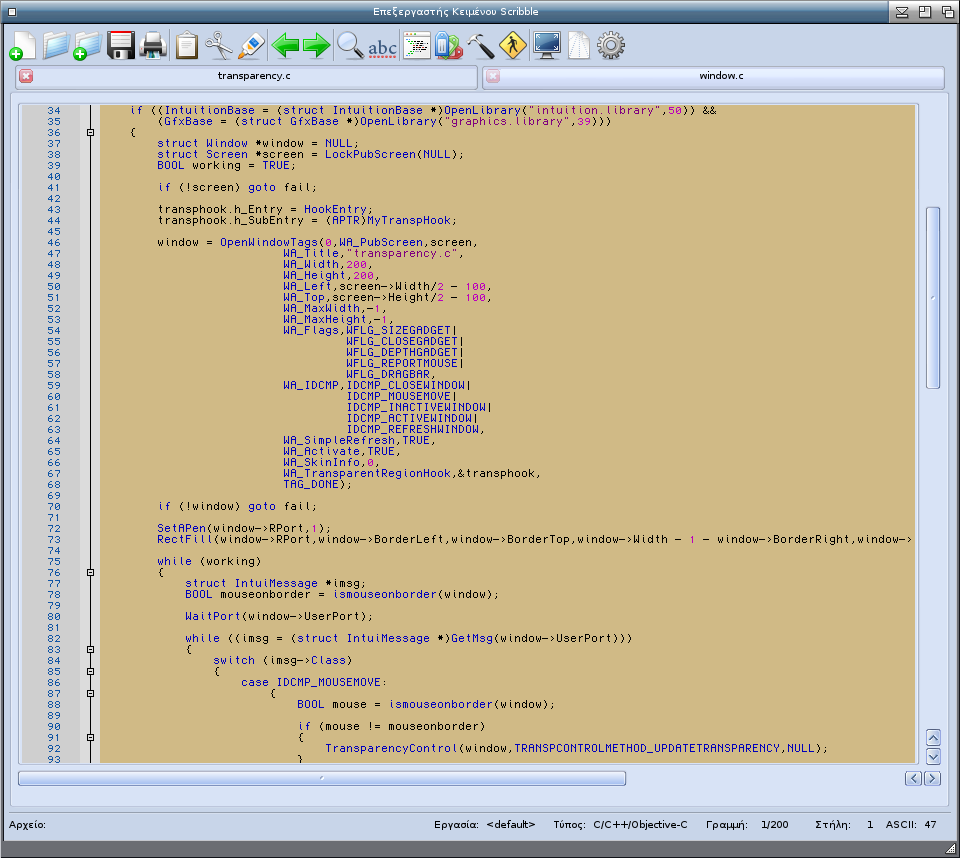
Task: Run spell check with the abc icon
Action: (382, 45)
